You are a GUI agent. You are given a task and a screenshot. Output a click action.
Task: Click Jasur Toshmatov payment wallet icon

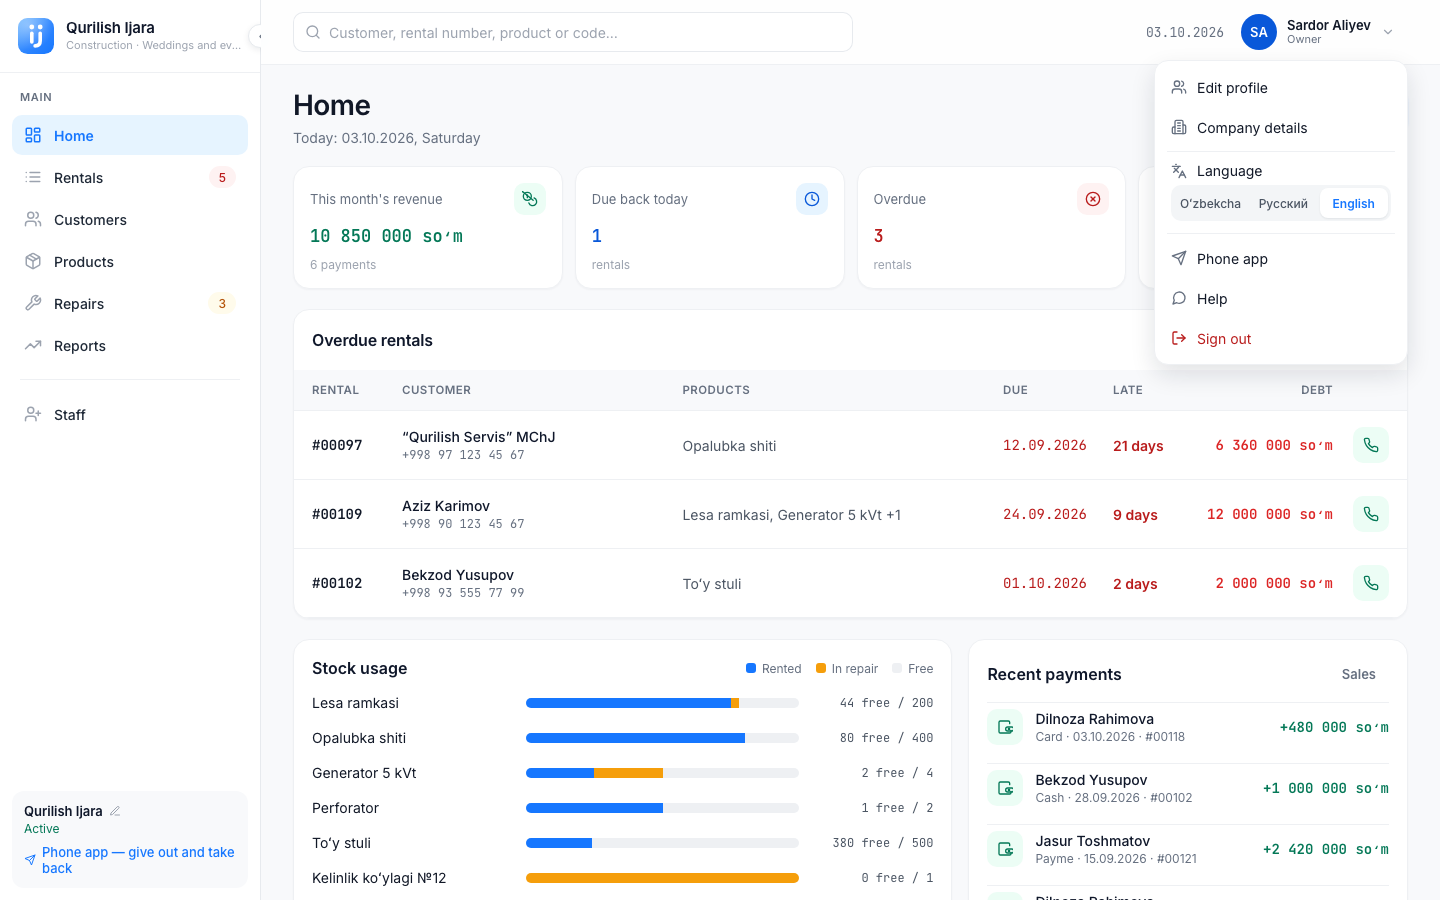coord(1005,849)
